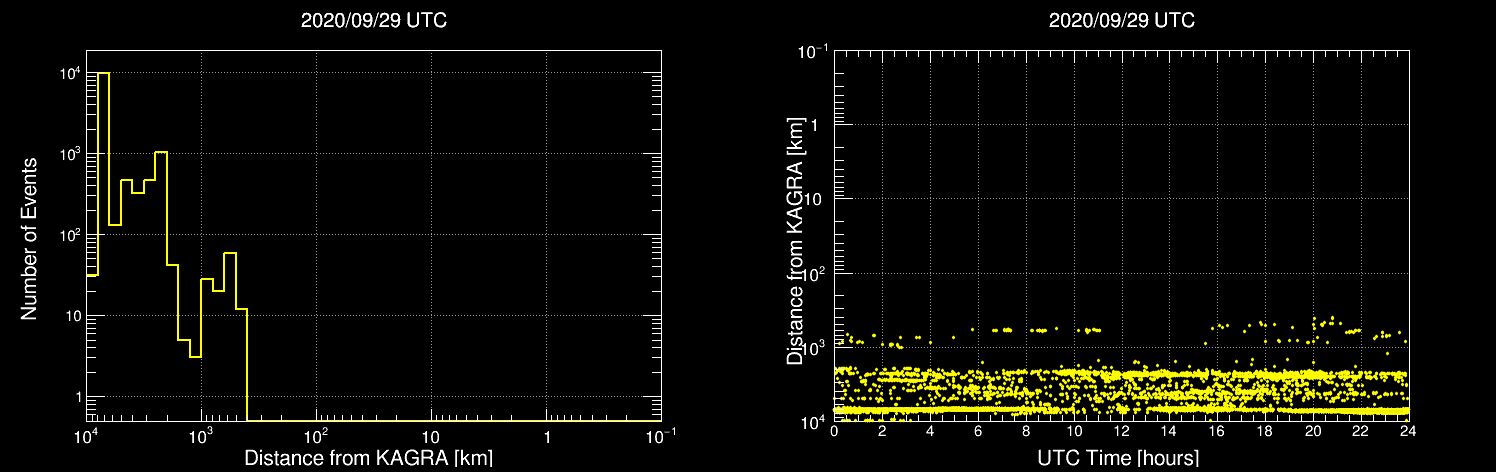Click 10^3 tick on scatter plot distance y-axis

click(x=815, y=346)
